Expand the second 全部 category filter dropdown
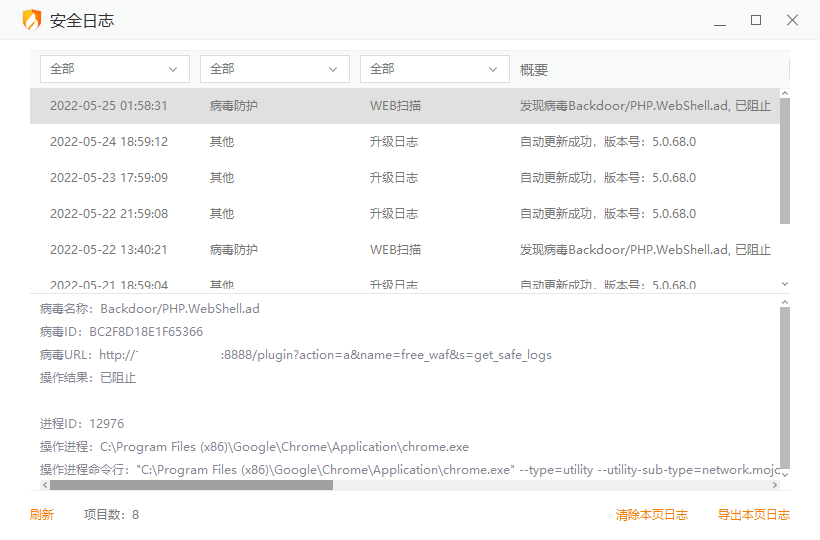 coord(275,69)
